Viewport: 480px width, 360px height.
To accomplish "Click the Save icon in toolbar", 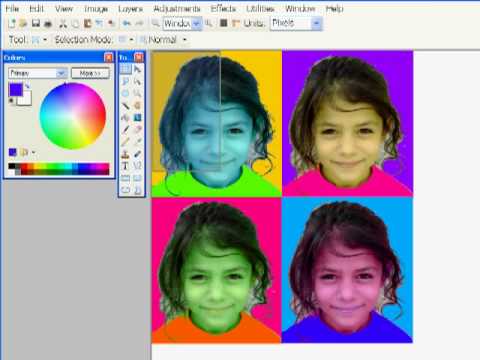I will [36, 23].
